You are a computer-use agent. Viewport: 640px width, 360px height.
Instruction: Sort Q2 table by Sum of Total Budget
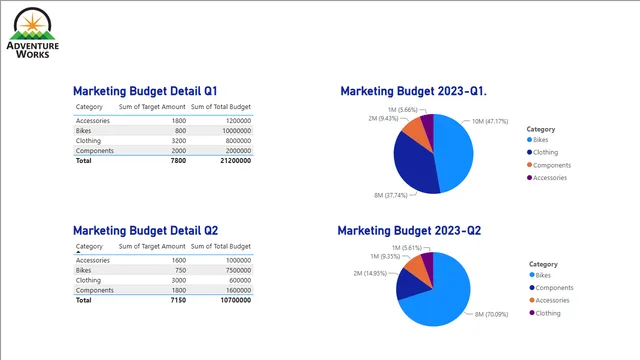[220, 247]
